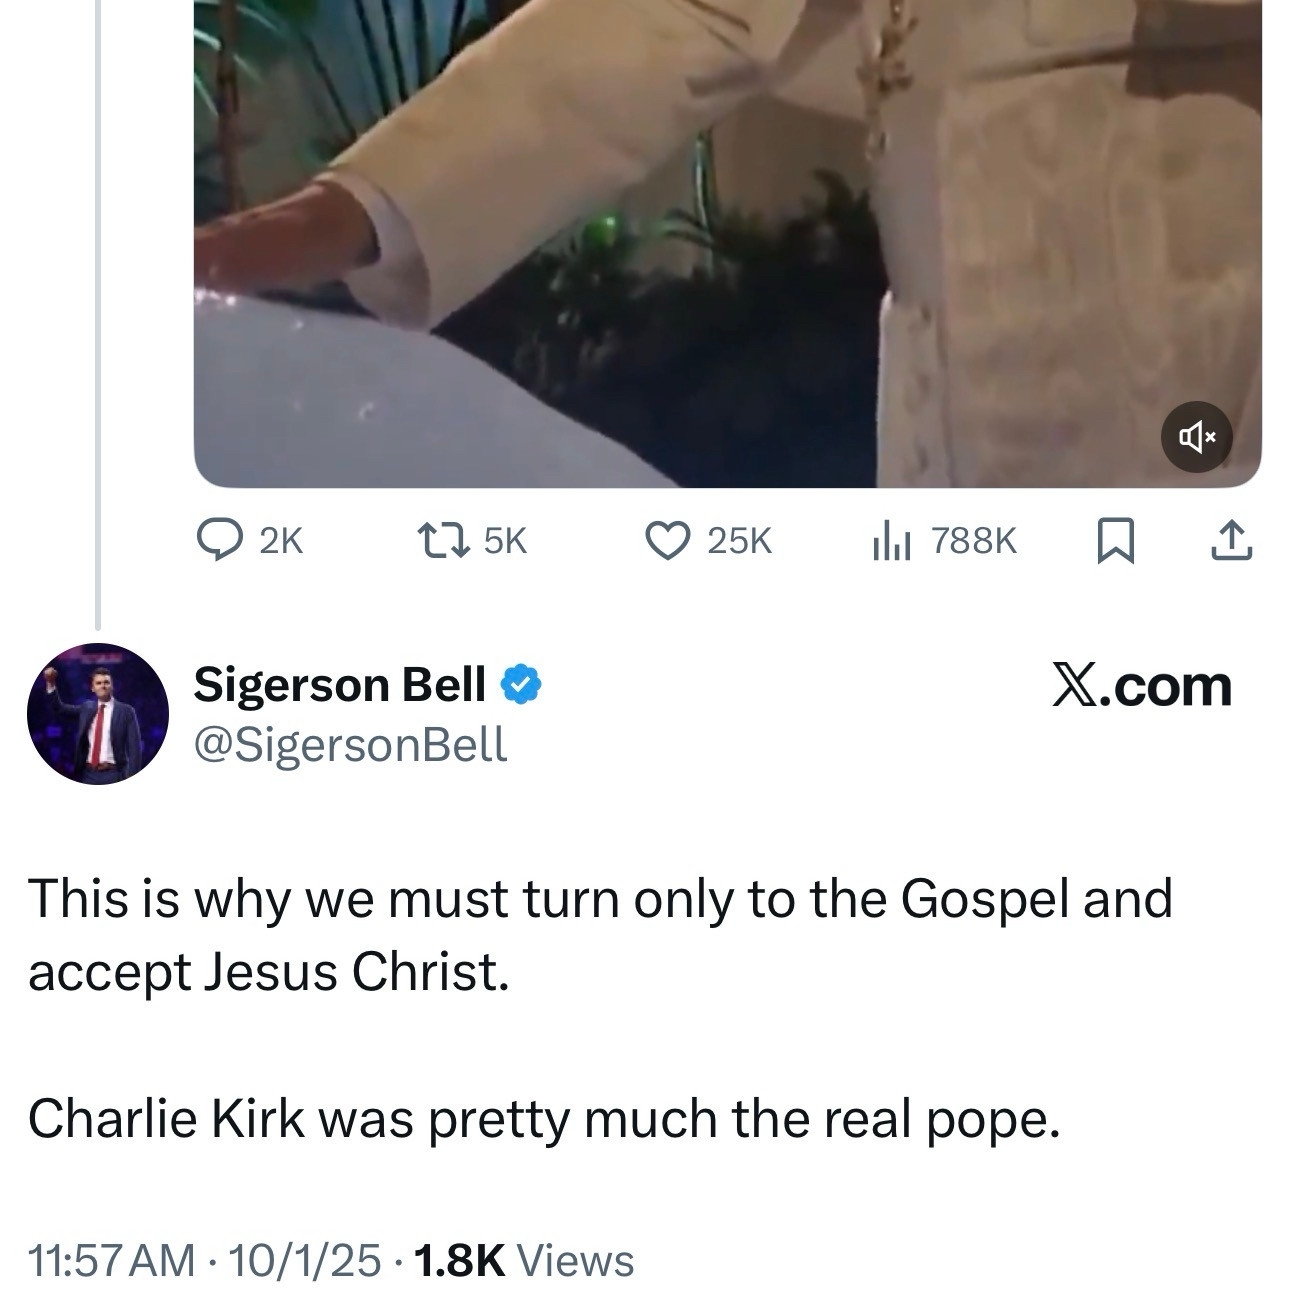Click the reply speech bubble icon
Image resolution: width=1290 pixels, height=1316 pixels.
pos(214,541)
